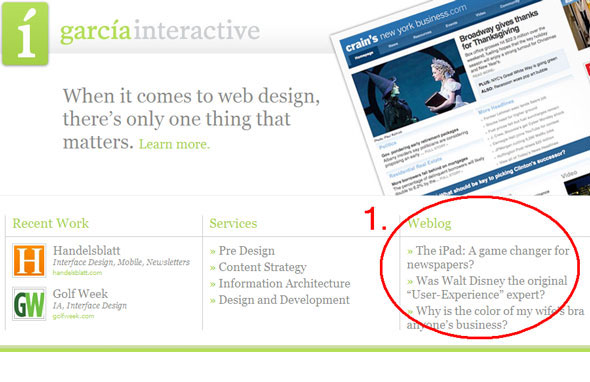The width and height of the screenshot is (590, 382).
Task: Click the Recent Work heading
Action: pos(50,223)
